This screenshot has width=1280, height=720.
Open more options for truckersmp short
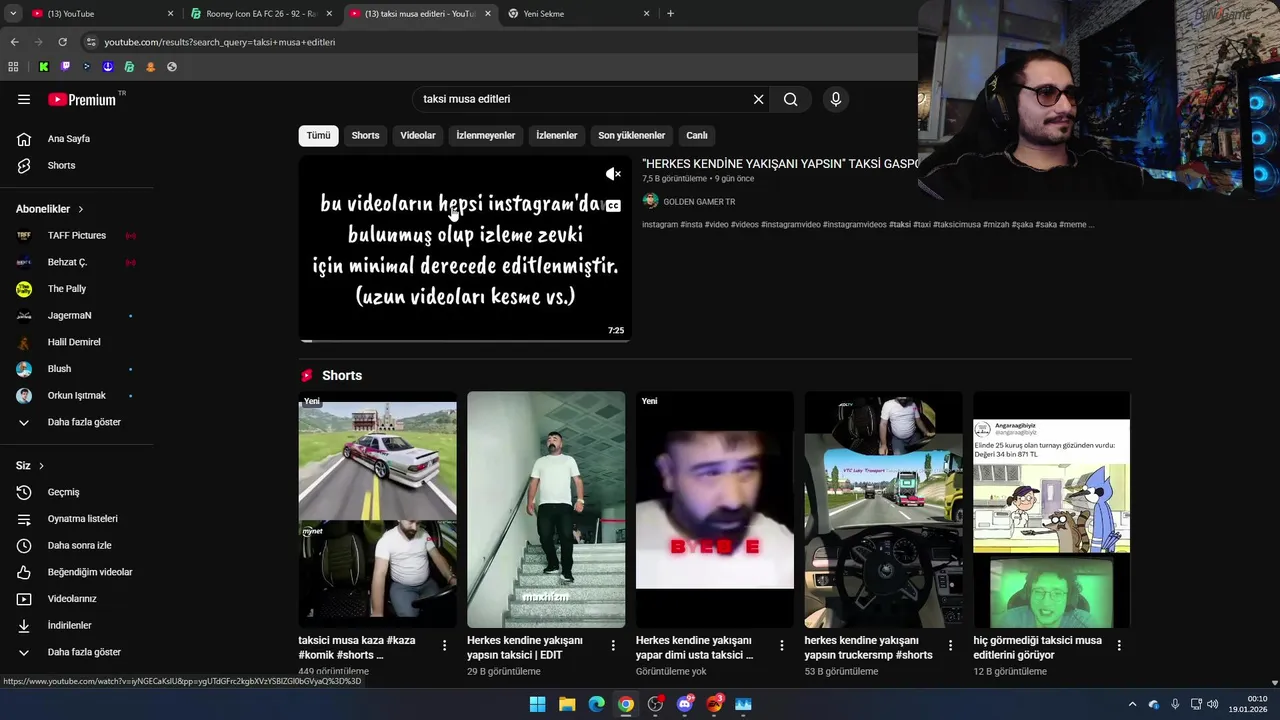pyautogui.click(x=950, y=646)
